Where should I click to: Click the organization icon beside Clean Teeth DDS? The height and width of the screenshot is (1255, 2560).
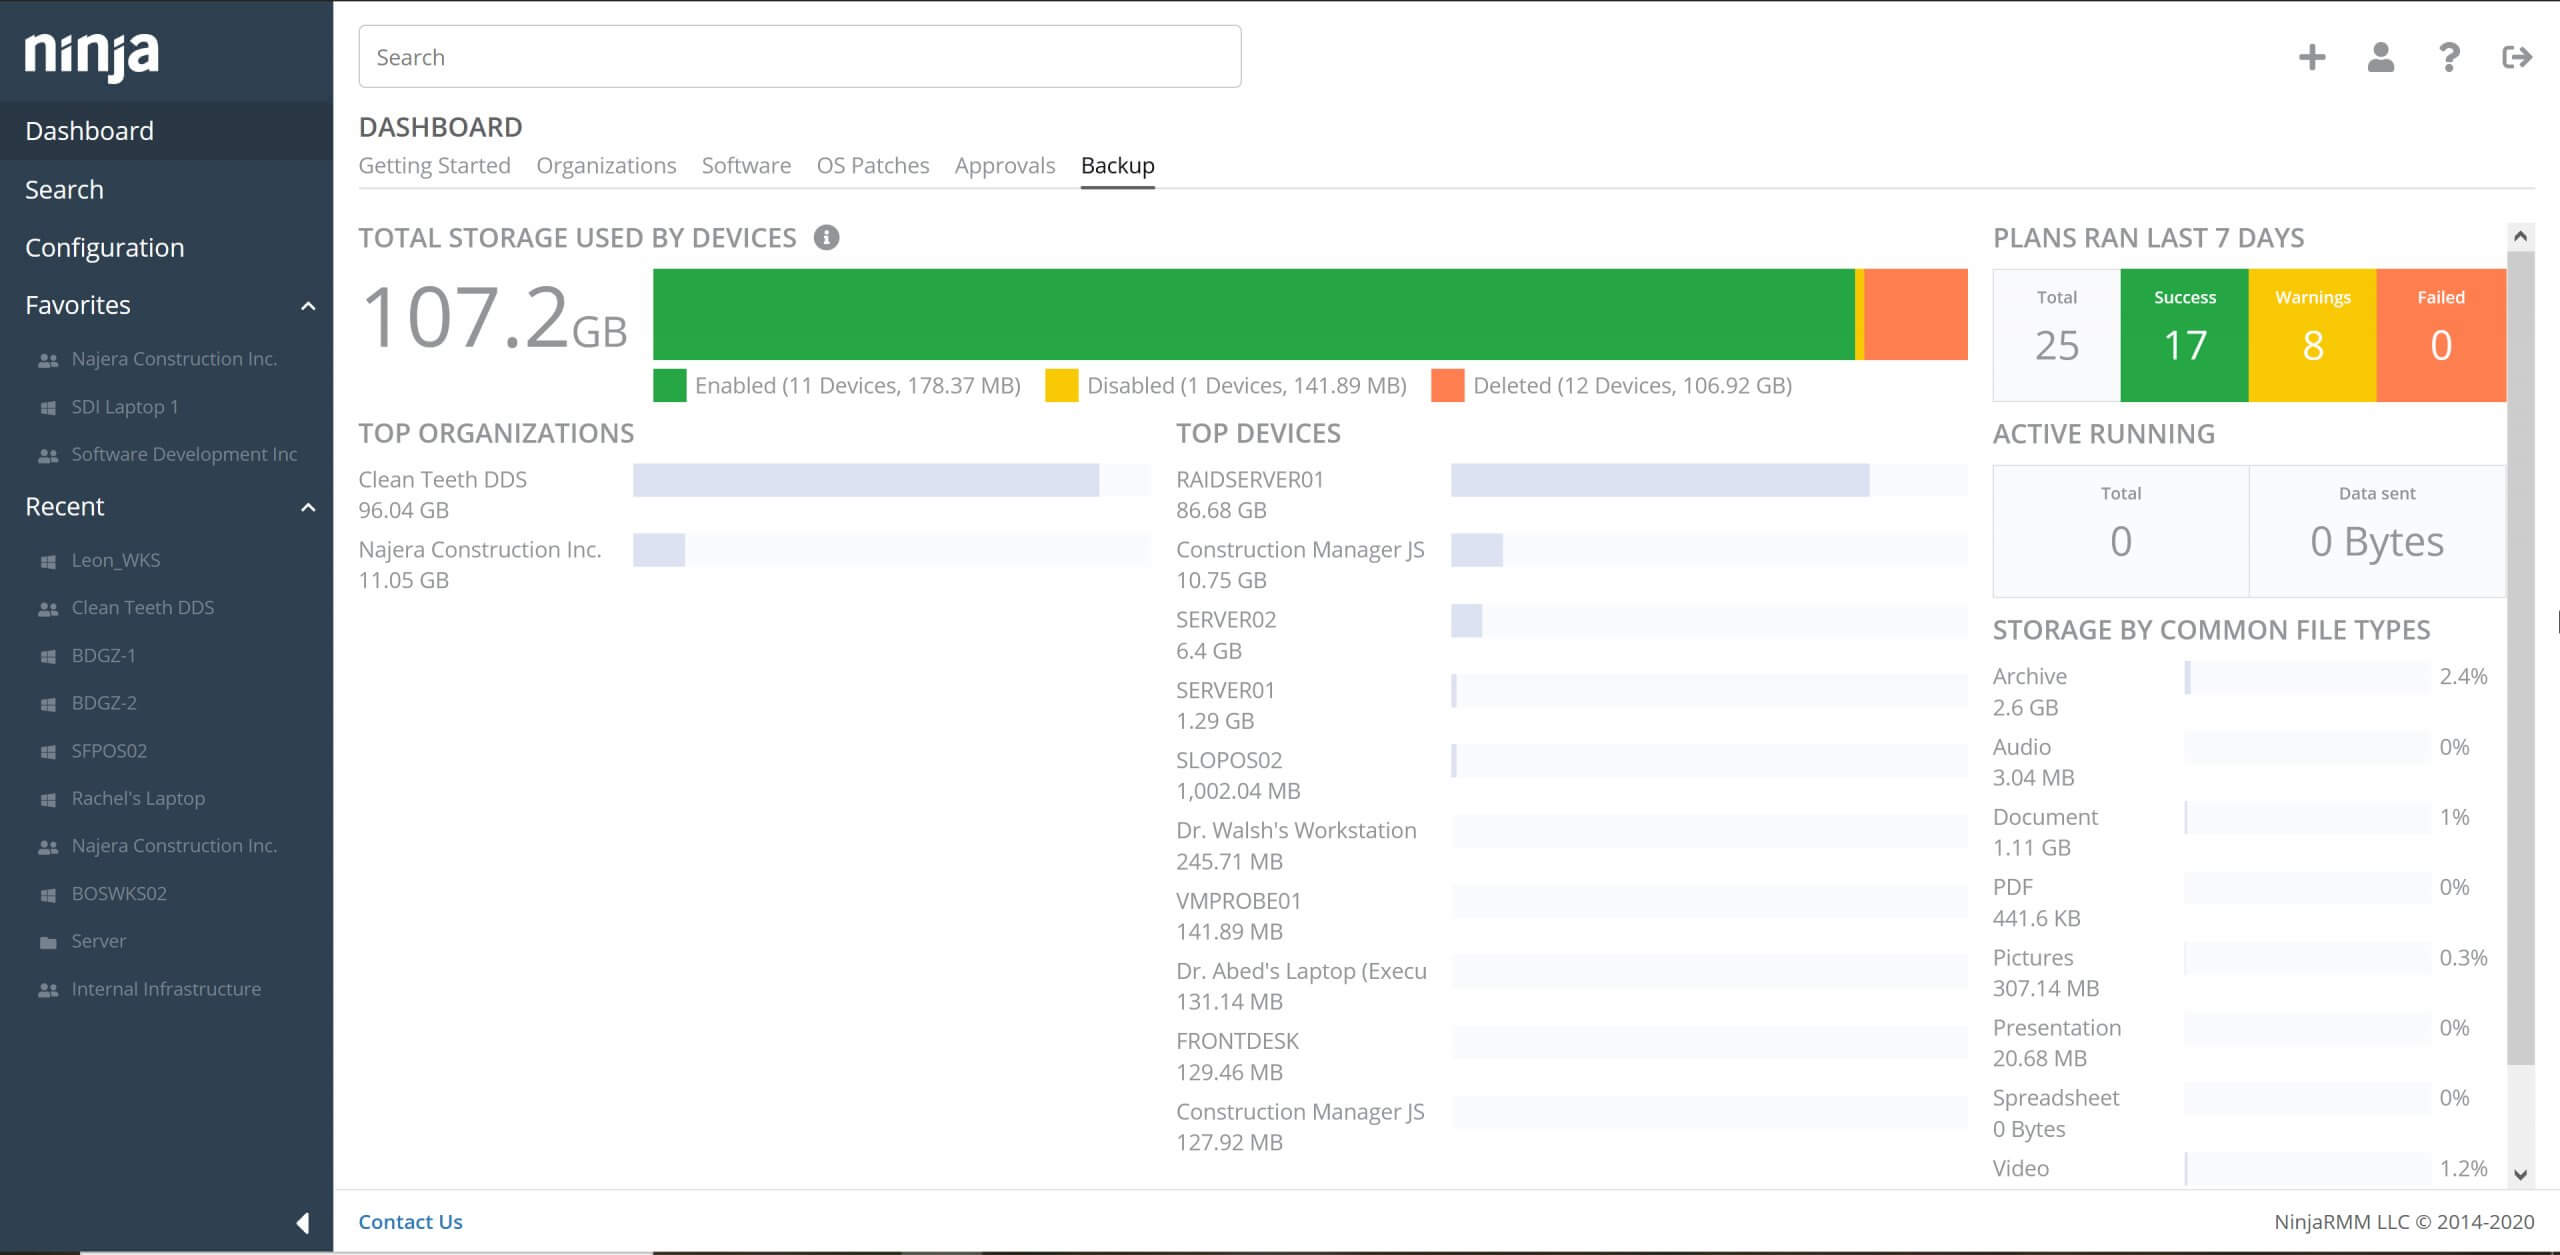click(x=47, y=607)
